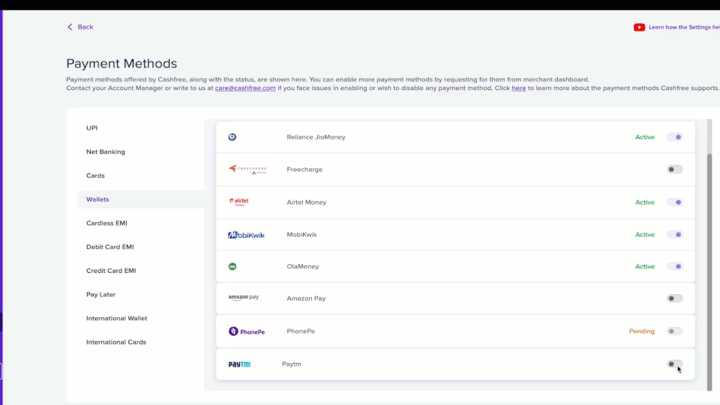Enable the Freecharge wallet toggle
720x405 pixels.
(675, 169)
